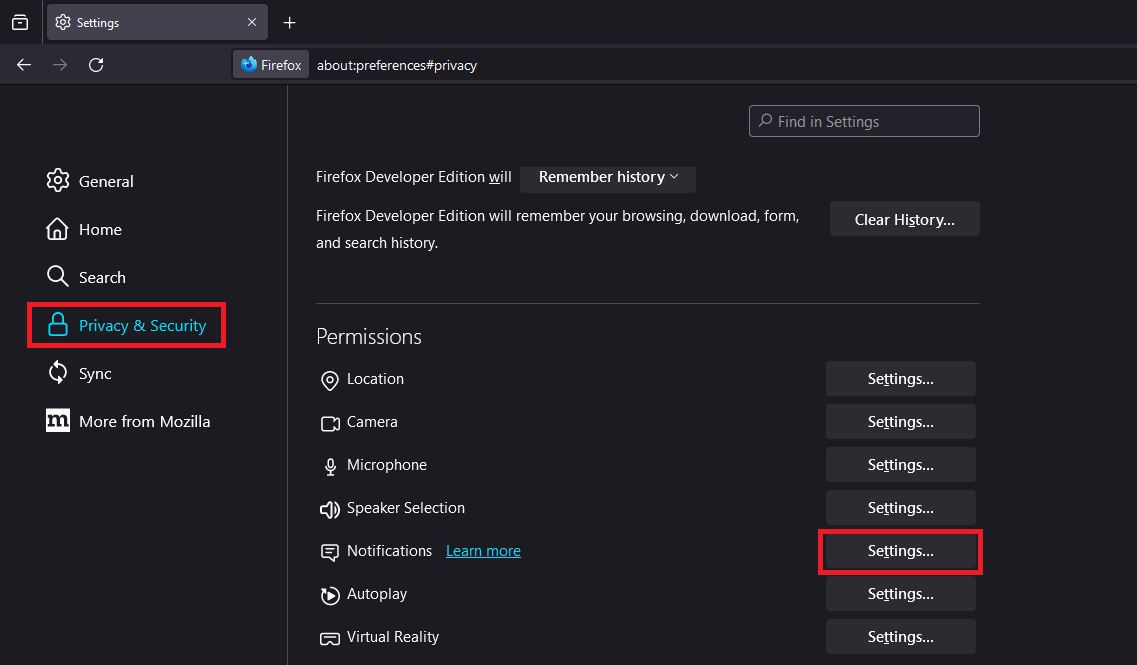Click the Clear History button

coord(904,218)
